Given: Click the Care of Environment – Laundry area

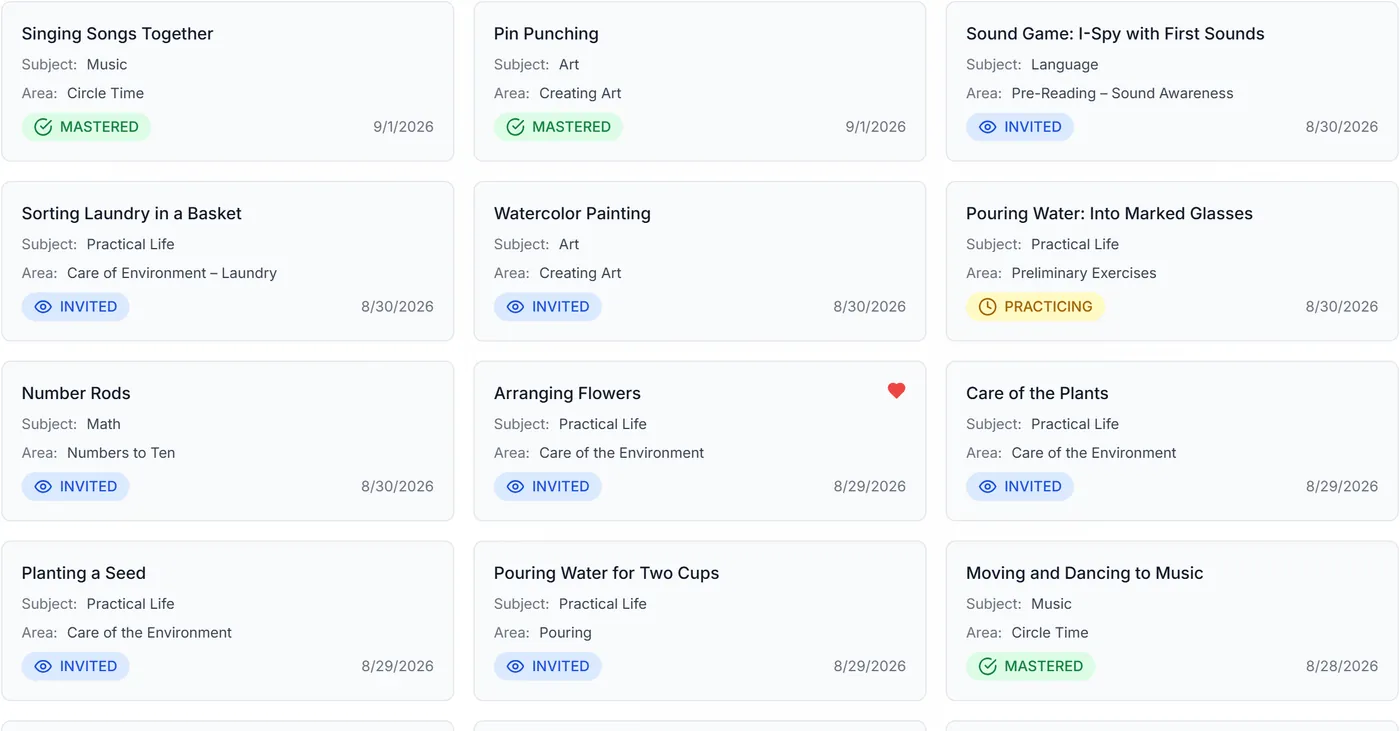Looking at the screenshot, I should (172, 274).
